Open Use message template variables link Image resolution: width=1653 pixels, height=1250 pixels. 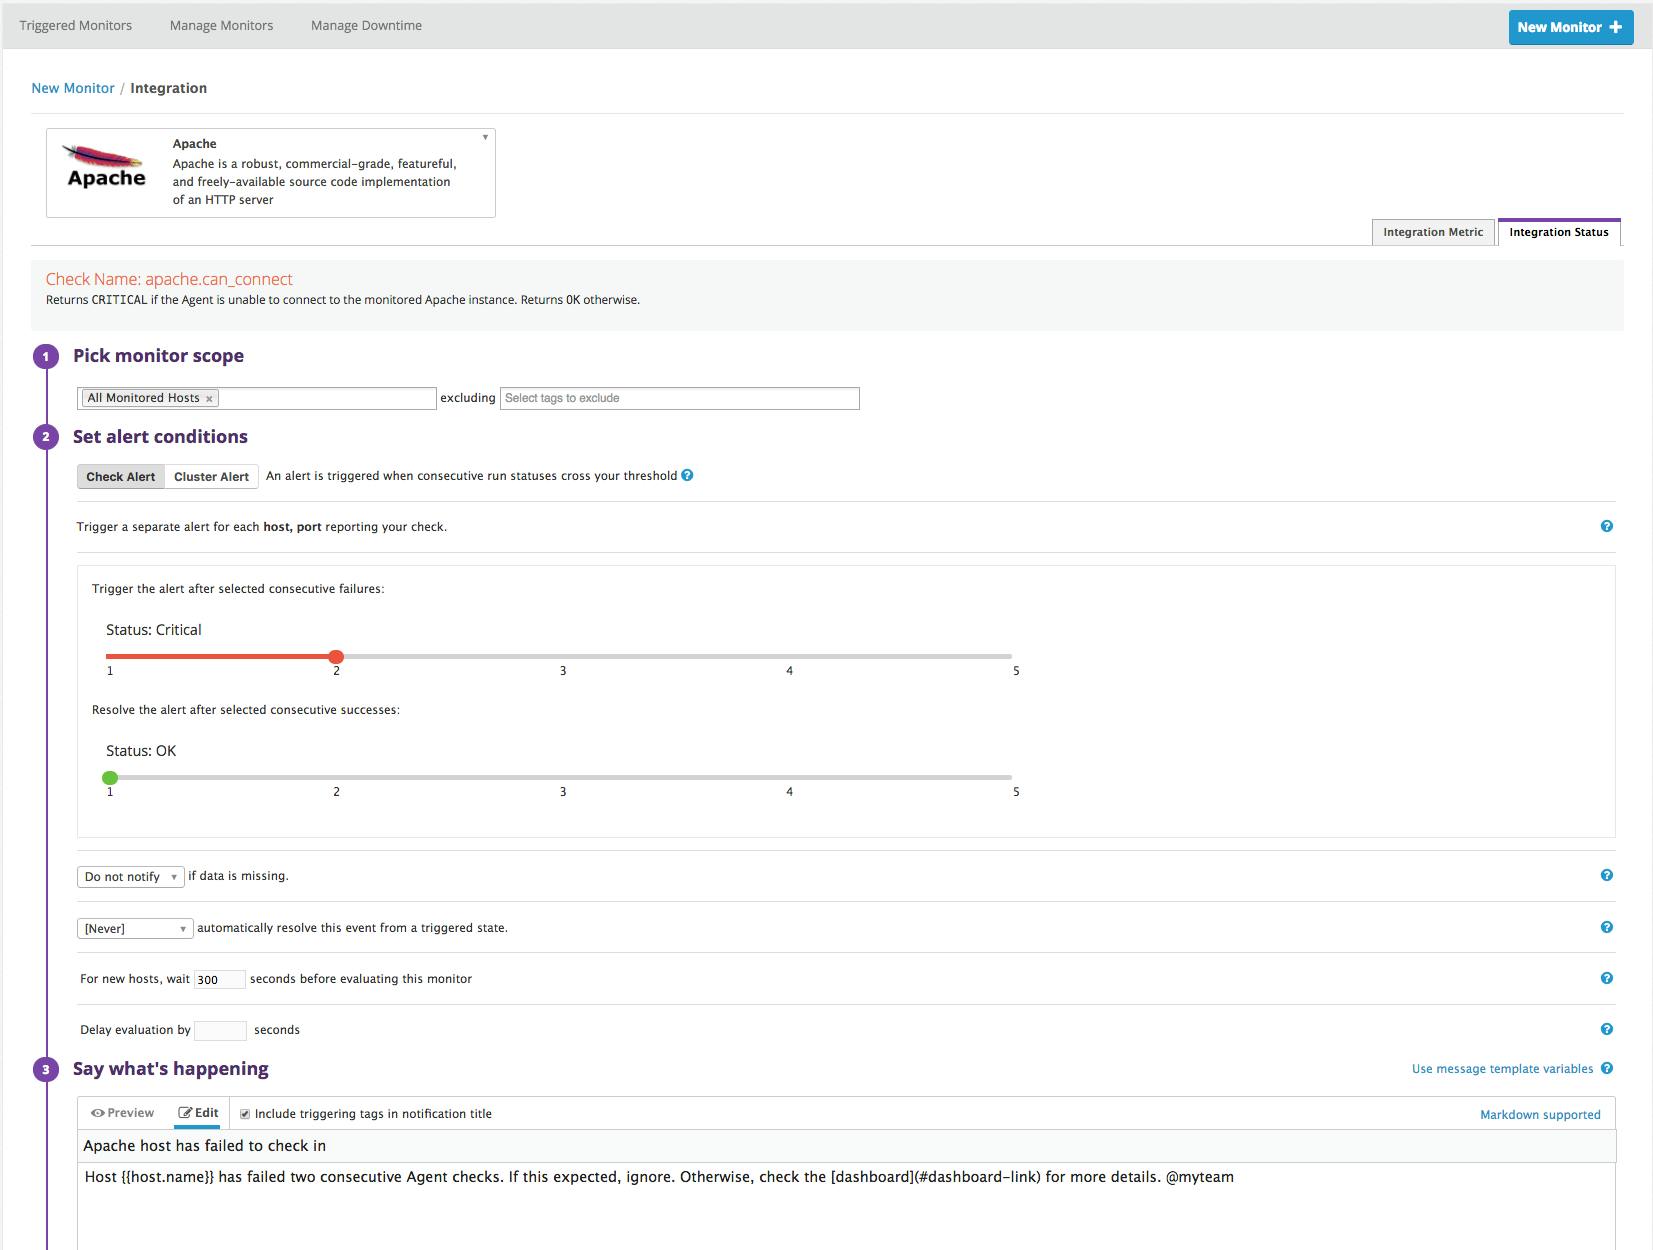[x=1502, y=1069]
